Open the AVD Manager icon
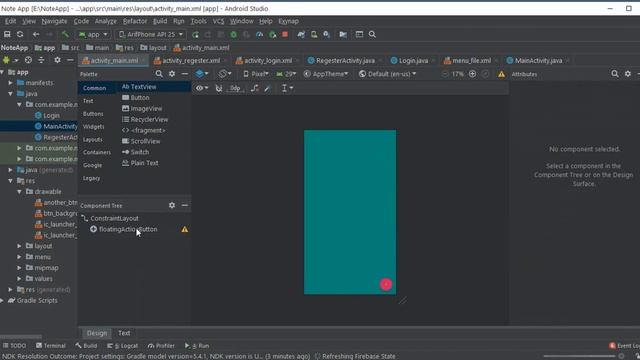This screenshot has height=360, width=640. [x=314, y=35]
